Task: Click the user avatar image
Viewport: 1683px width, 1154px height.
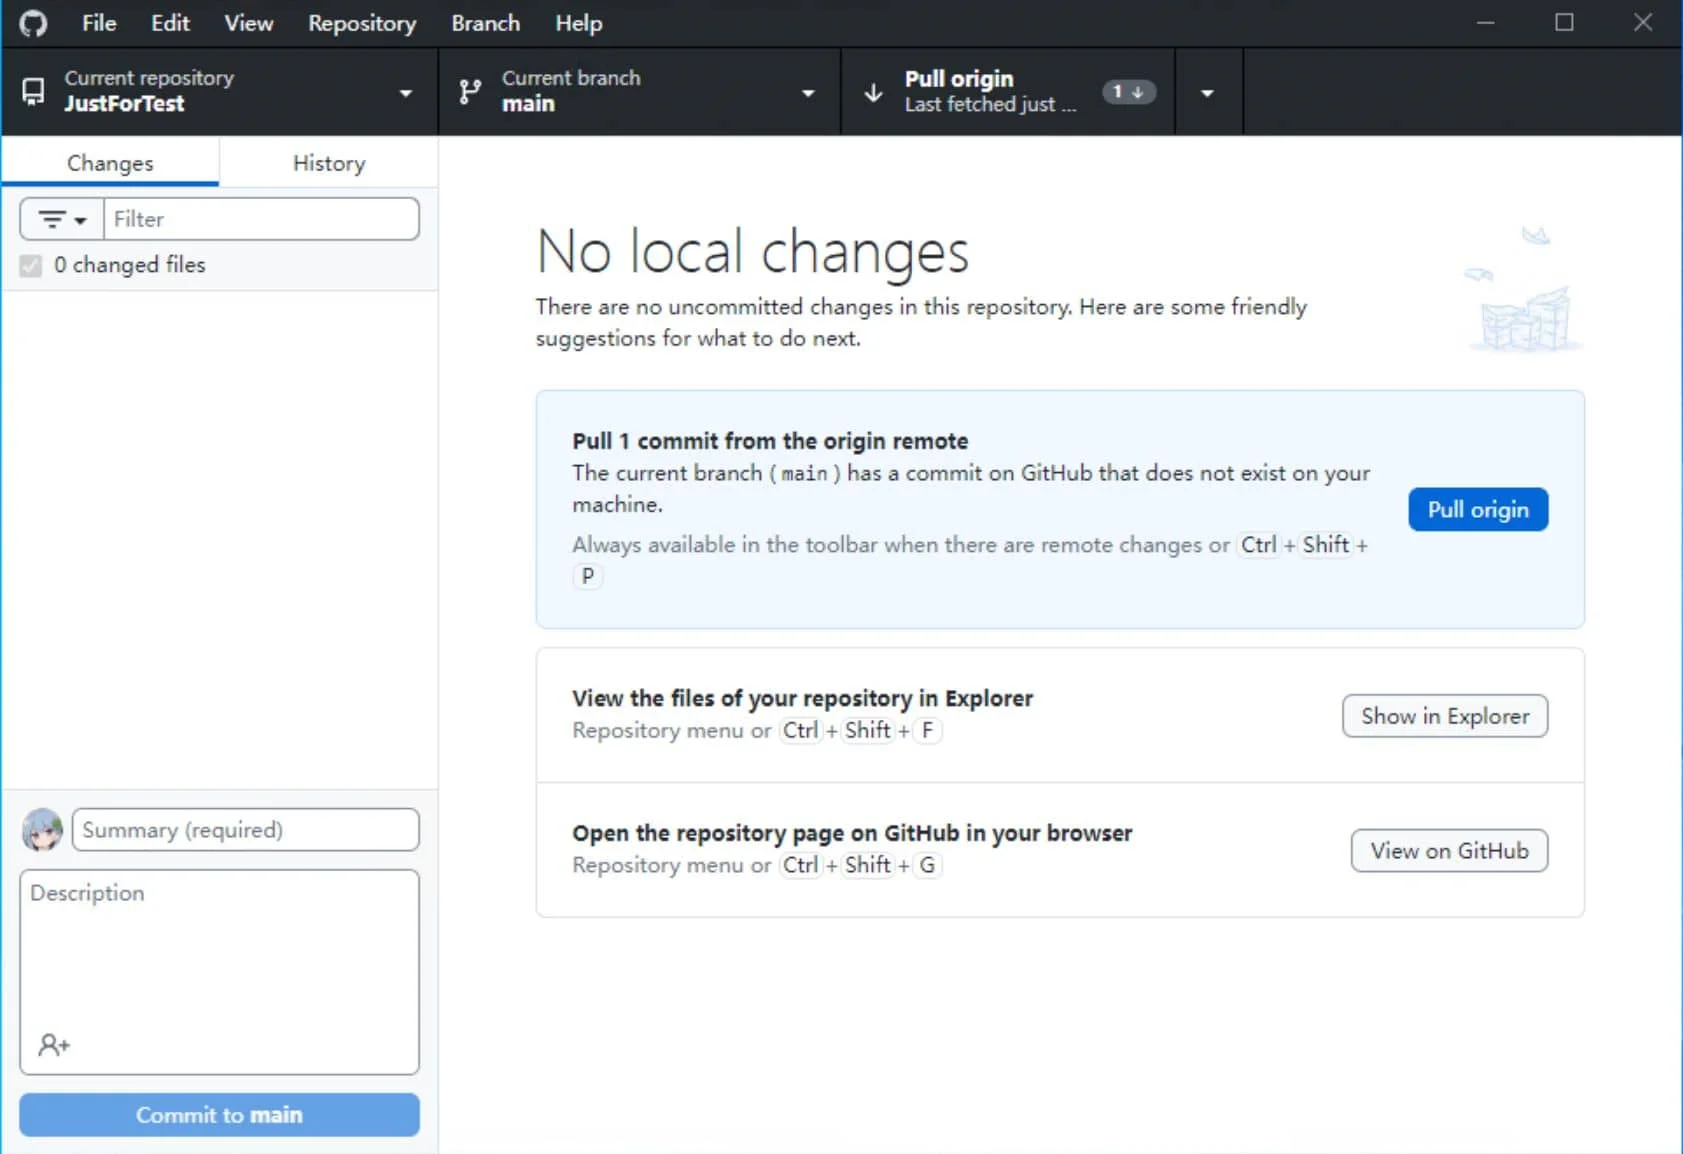Action: [42, 830]
